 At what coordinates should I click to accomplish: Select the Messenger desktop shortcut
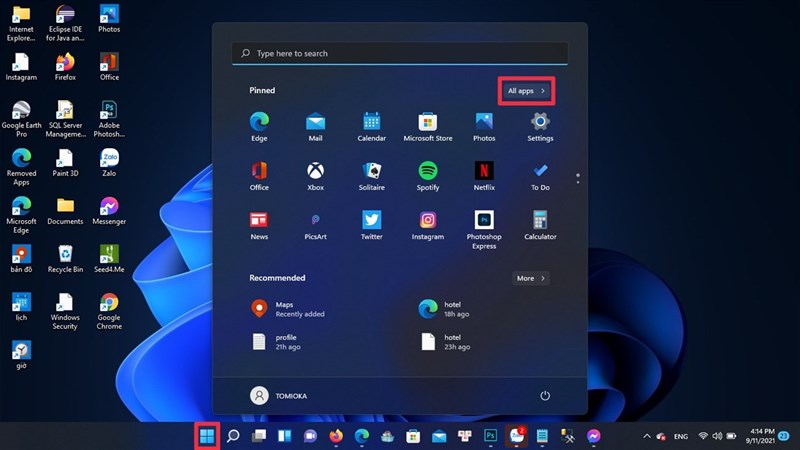click(109, 211)
